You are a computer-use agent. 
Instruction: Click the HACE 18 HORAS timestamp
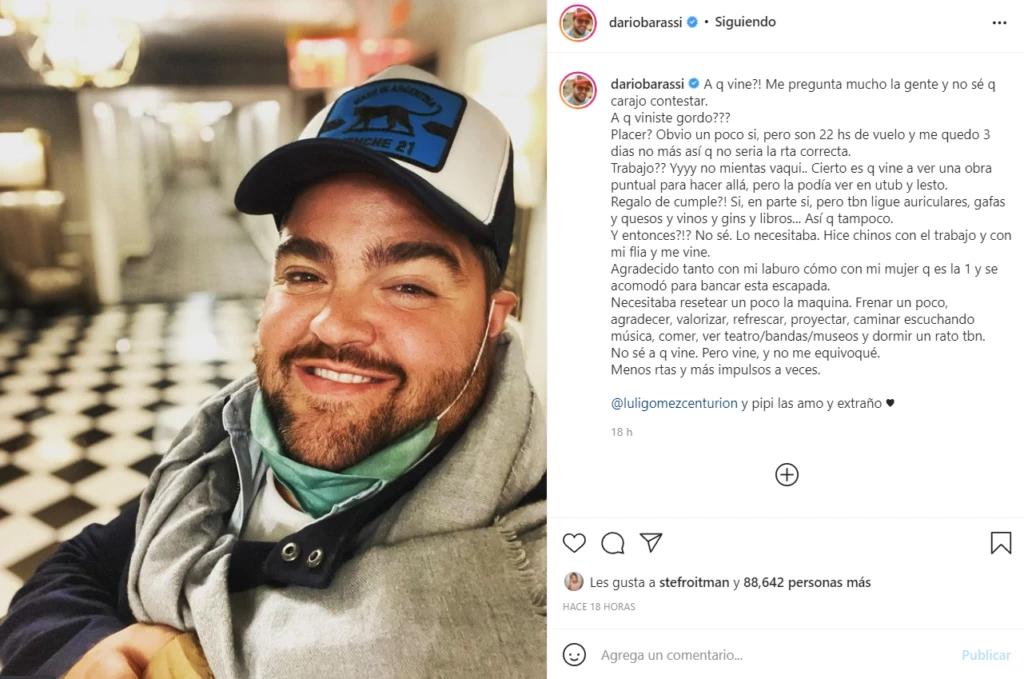599,607
